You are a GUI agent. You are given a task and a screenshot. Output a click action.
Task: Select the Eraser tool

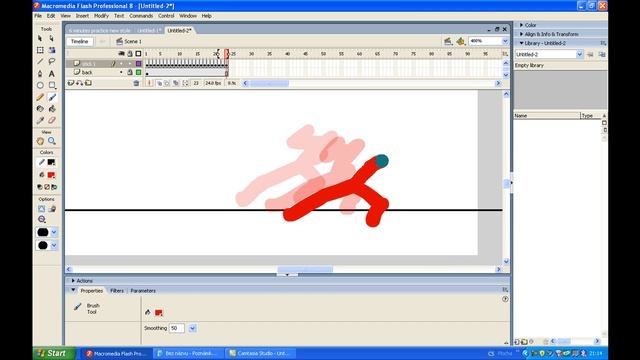click(52, 120)
